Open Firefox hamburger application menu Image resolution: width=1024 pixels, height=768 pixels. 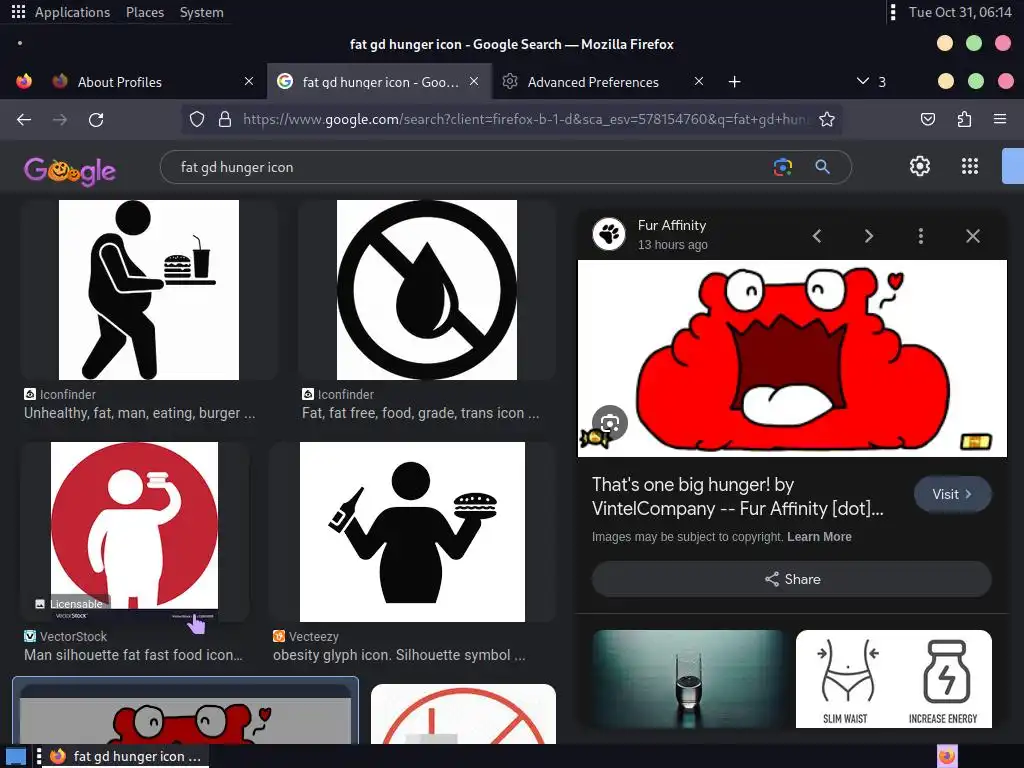coord(1000,120)
